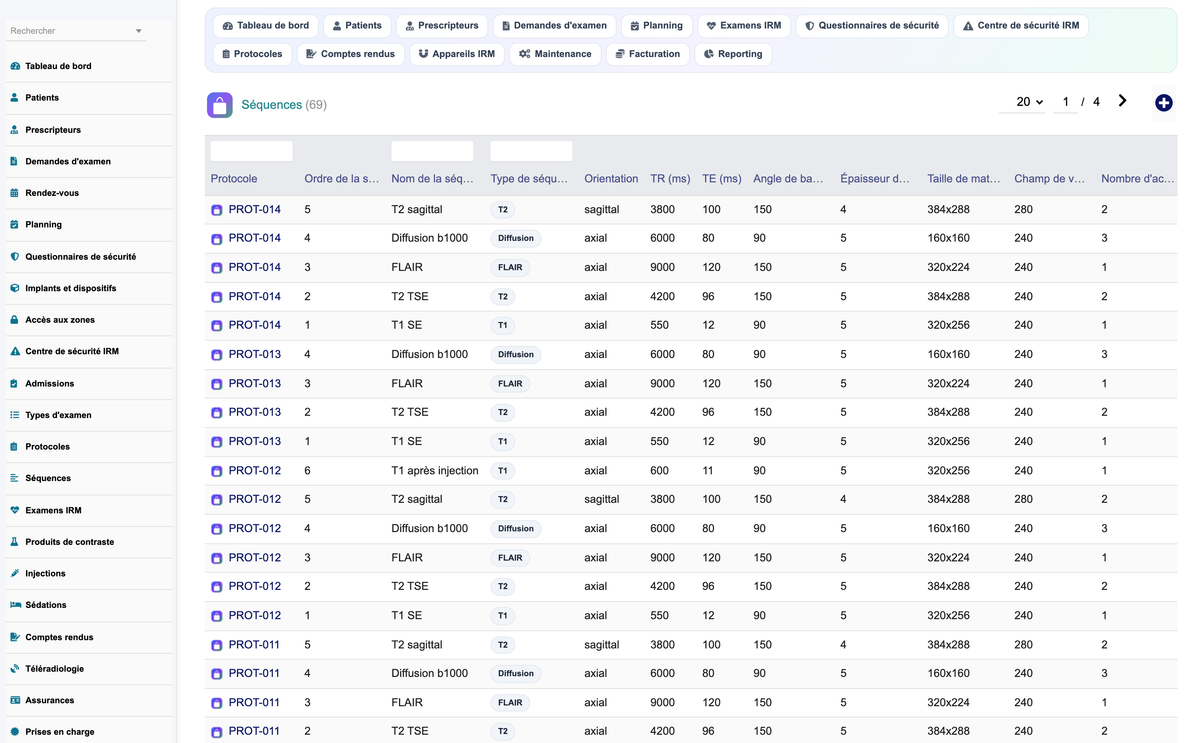Sort by Protocole column header
Viewport: 1200px width, 743px height.
(234, 179)
